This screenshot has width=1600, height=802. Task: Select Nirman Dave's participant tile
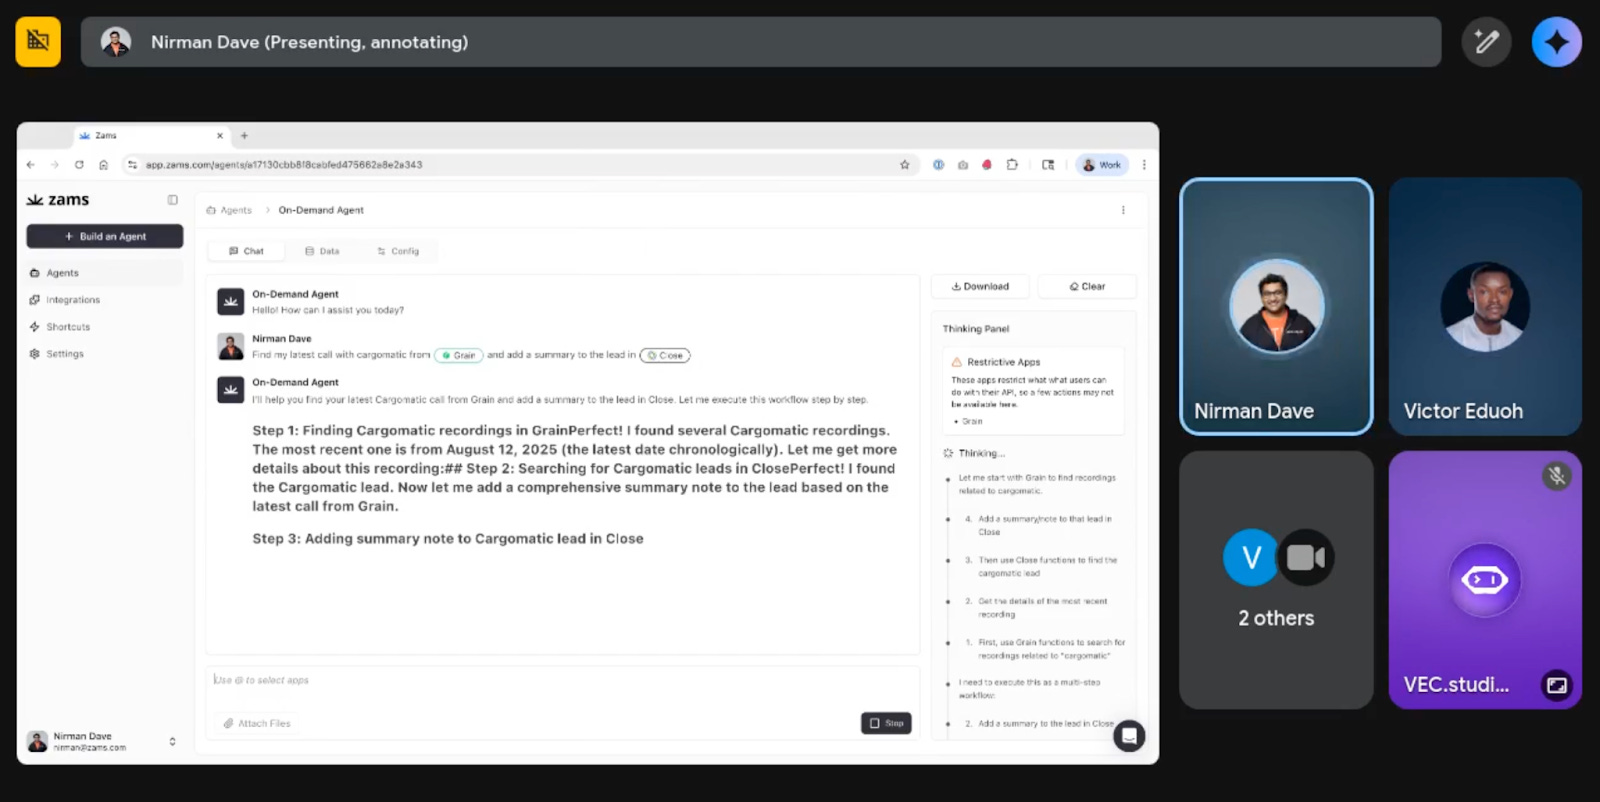click(x=1276, y=306)
